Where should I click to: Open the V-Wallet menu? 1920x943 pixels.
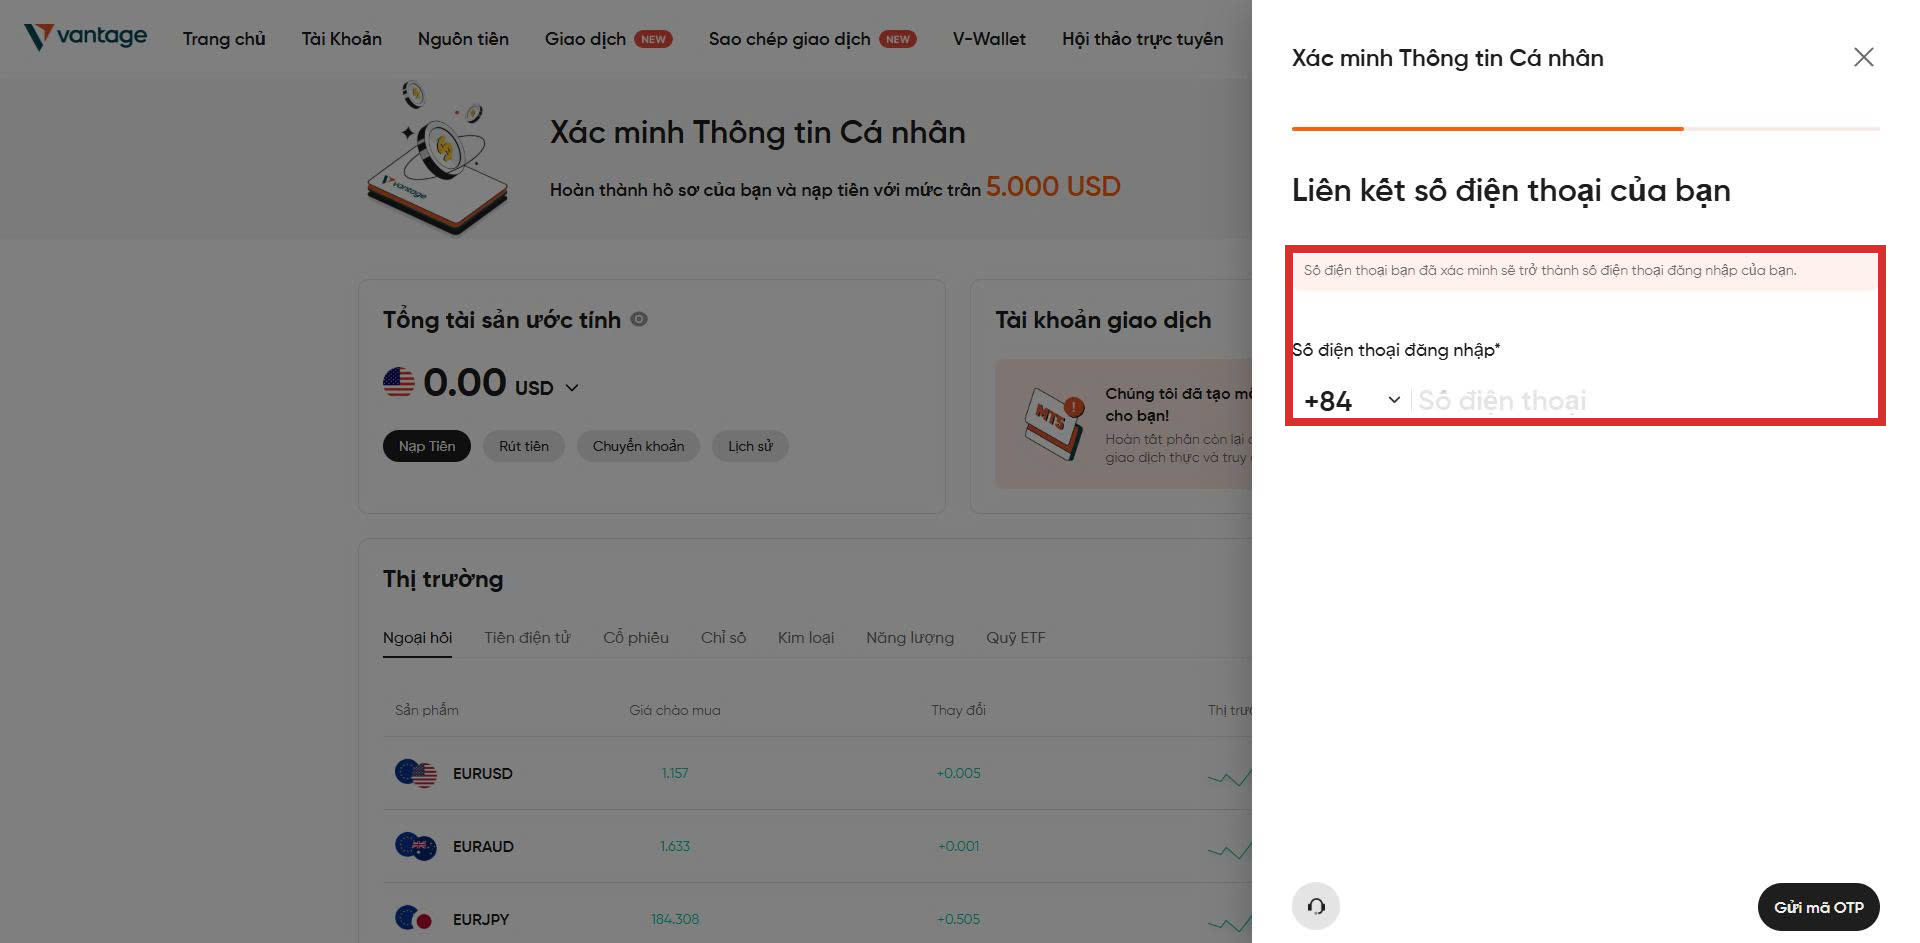click(989, 39)
